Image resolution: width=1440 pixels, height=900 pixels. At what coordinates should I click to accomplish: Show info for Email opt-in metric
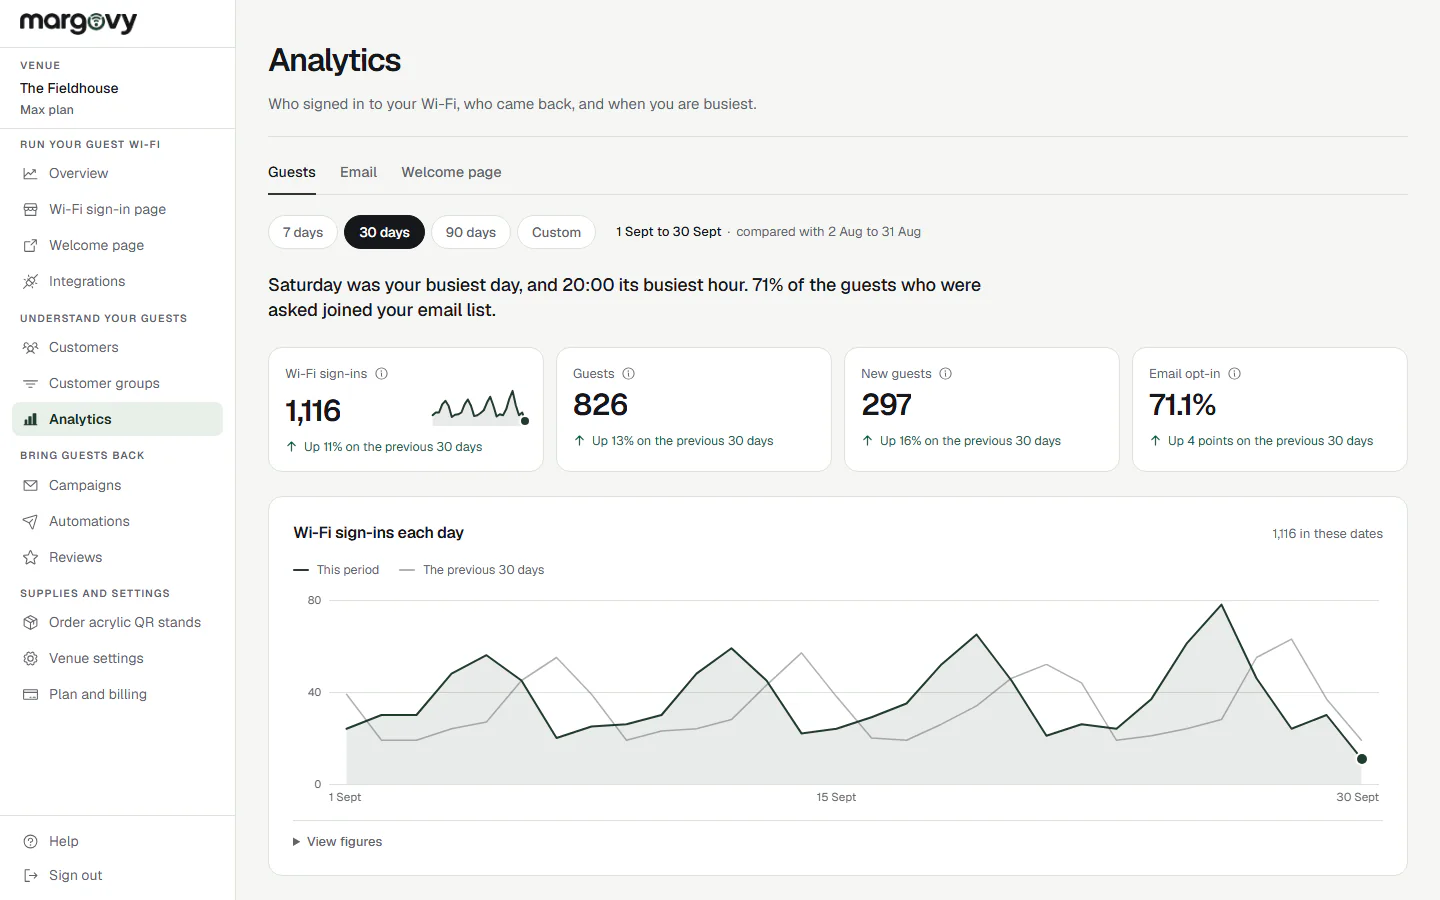[1234, 374]
